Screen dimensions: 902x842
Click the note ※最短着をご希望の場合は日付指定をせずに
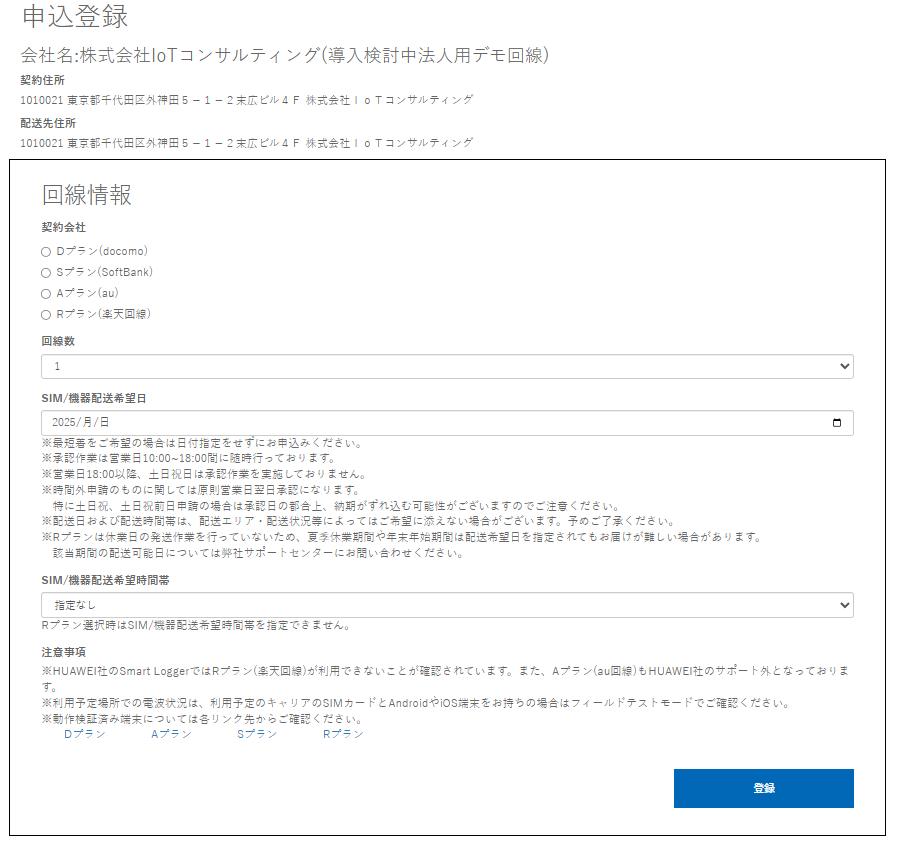[202, 443]
